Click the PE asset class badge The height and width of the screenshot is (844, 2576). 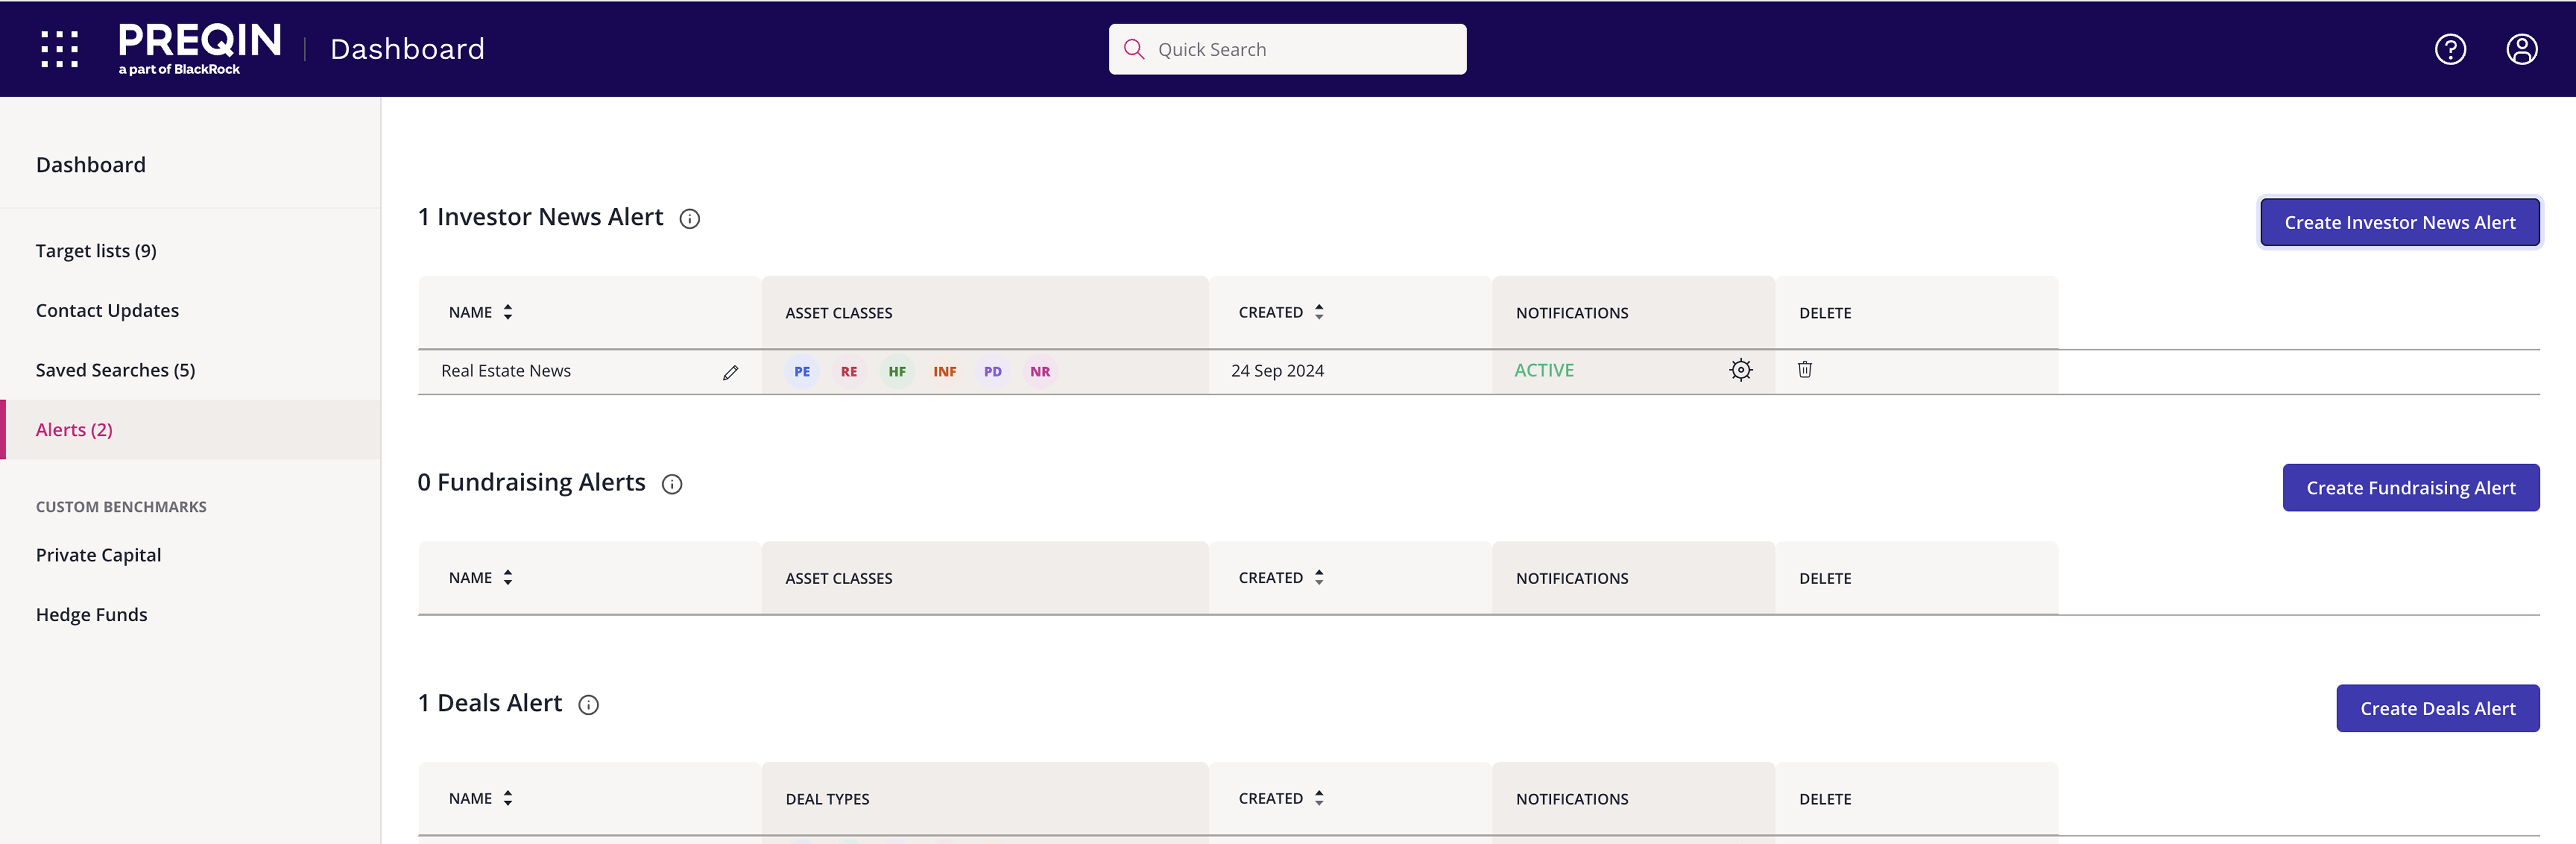(801, 371)
